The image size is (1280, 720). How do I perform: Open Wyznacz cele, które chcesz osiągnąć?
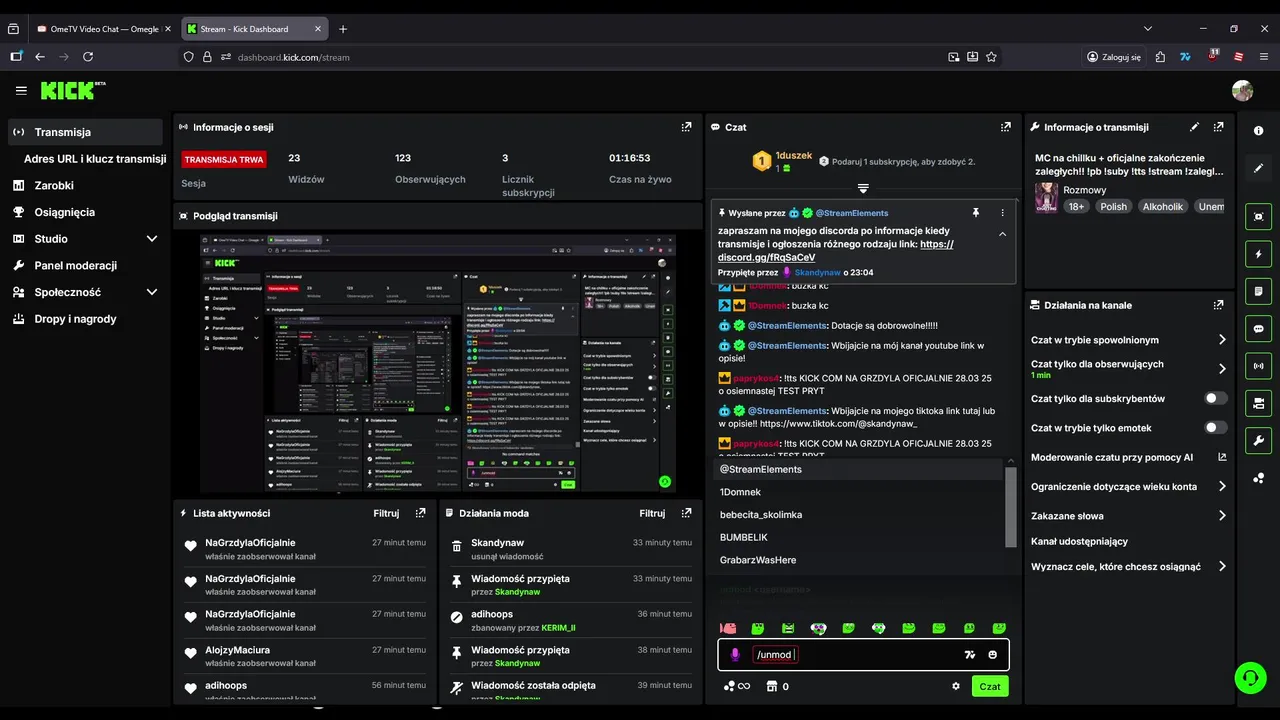1128,566
